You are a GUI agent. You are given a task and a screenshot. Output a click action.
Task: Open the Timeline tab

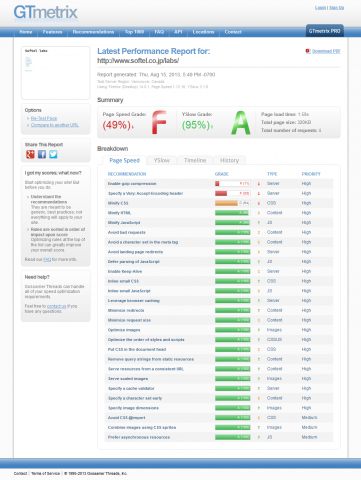coord(195,160)
